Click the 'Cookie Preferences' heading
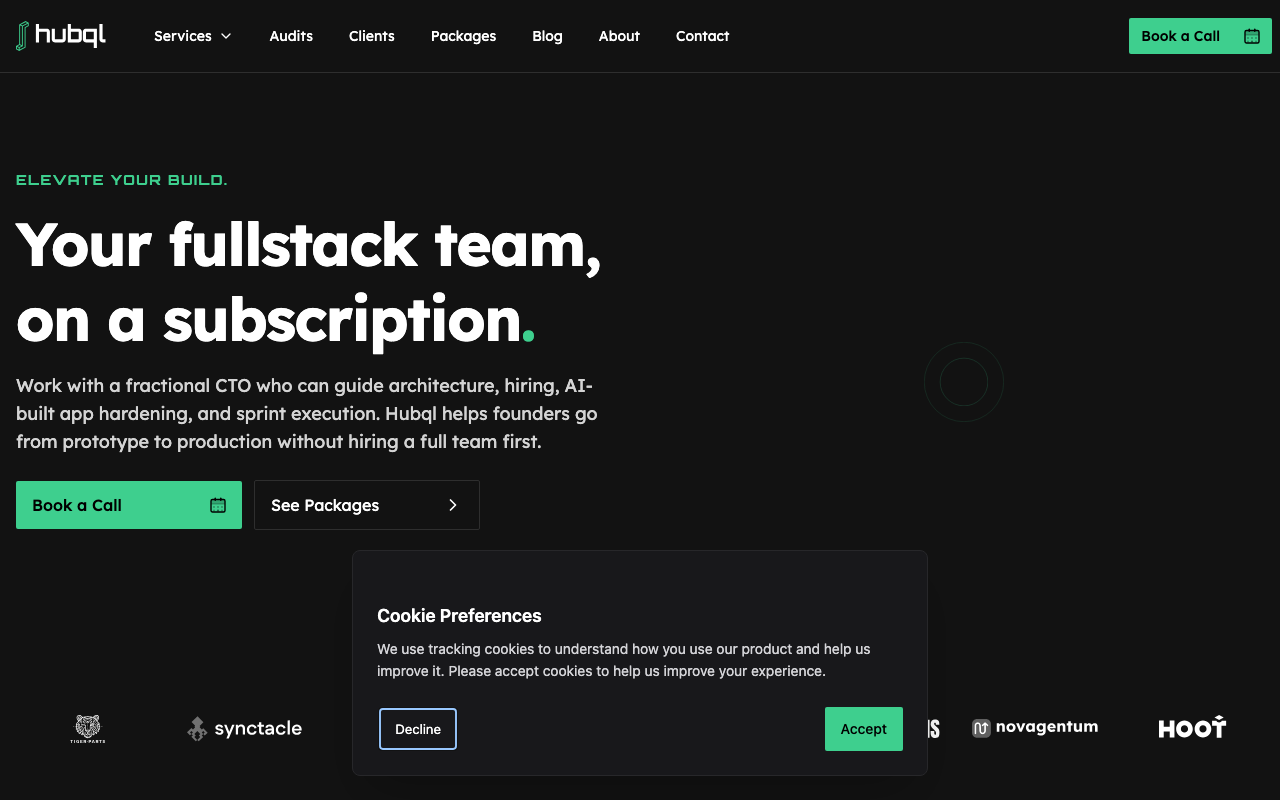 coord(459,616)
